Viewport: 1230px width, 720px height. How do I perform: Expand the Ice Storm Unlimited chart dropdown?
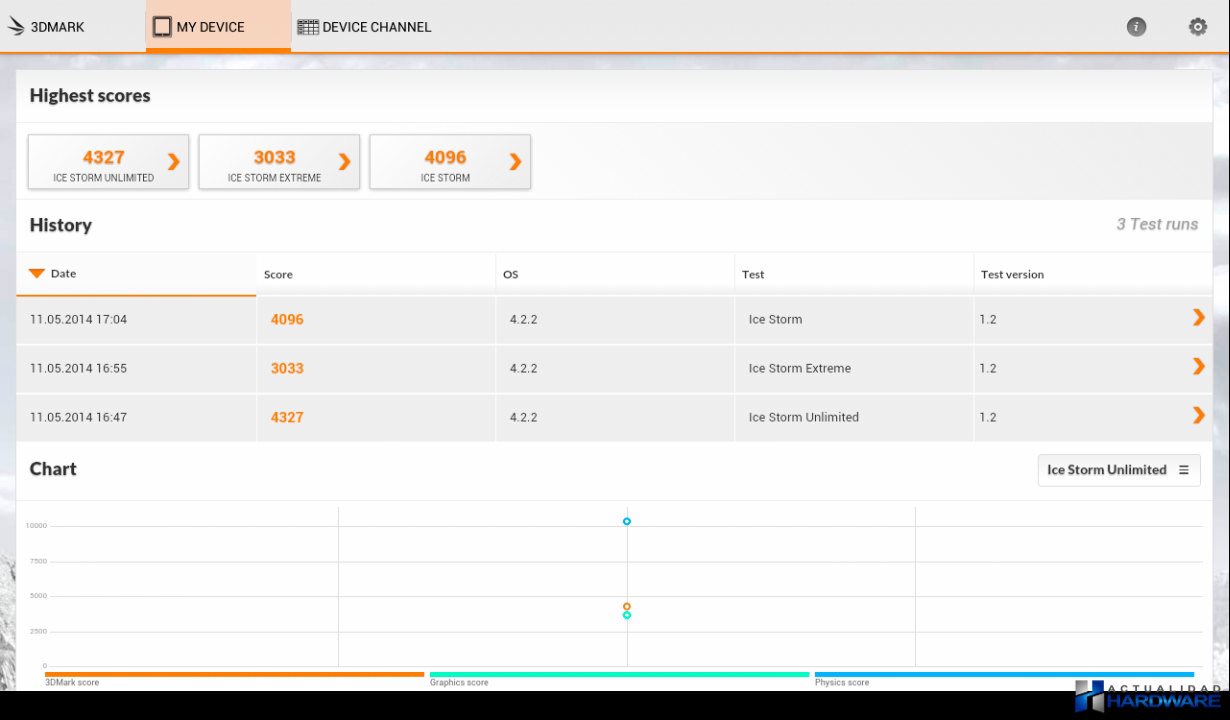coord(1118,470)
